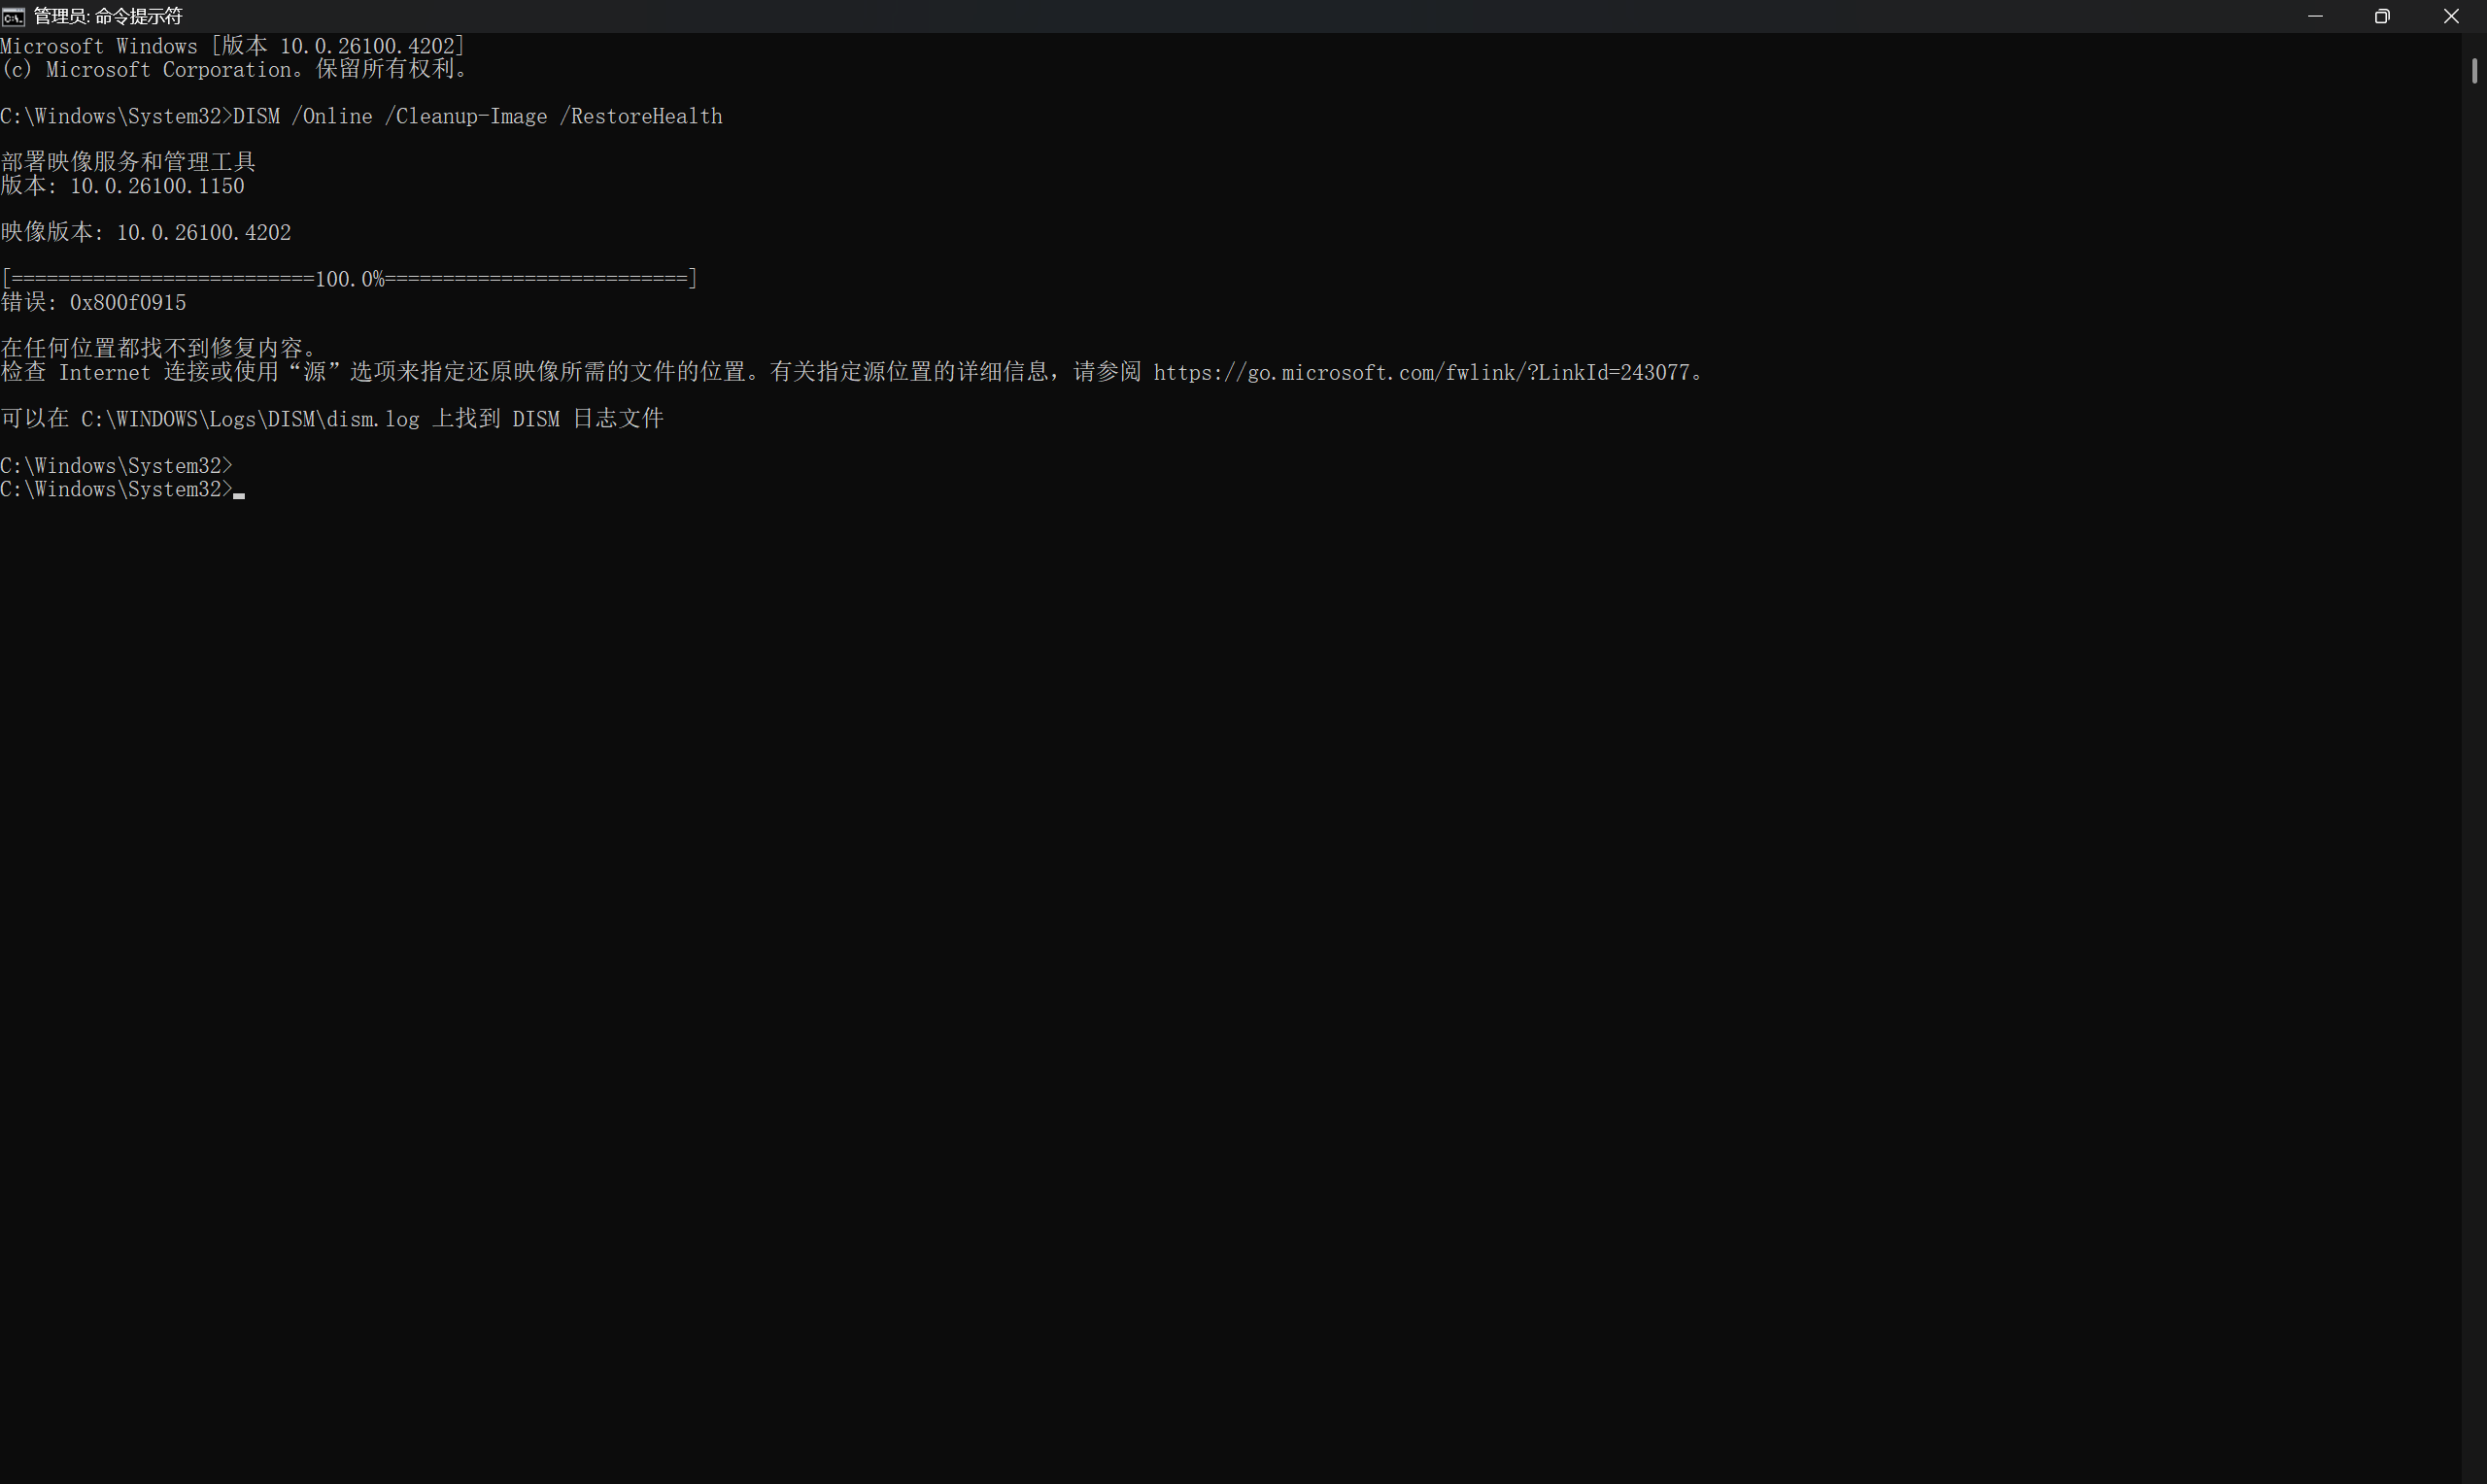Click the dism.log file path text

coord(250,419)
